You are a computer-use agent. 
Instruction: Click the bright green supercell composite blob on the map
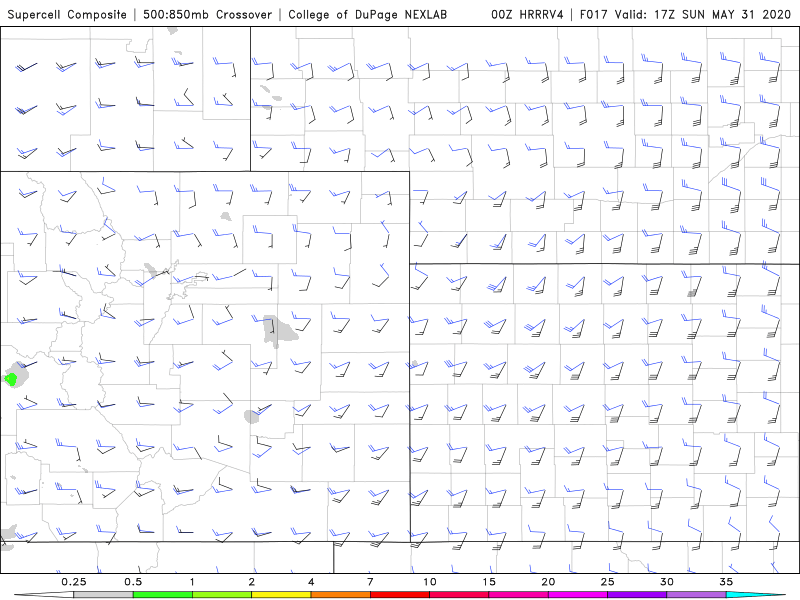(x=11, y=379)
